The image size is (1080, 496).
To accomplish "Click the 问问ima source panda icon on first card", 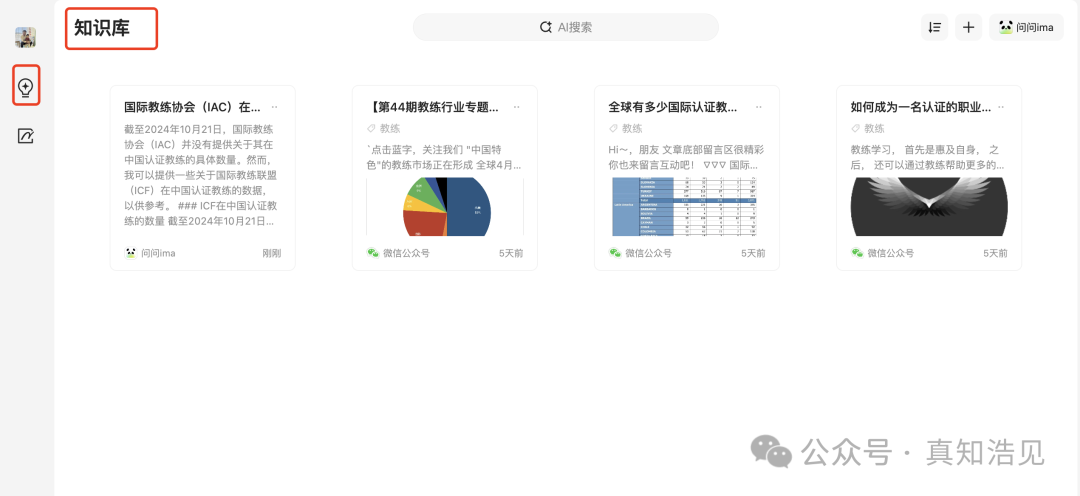I will [130, 253].
